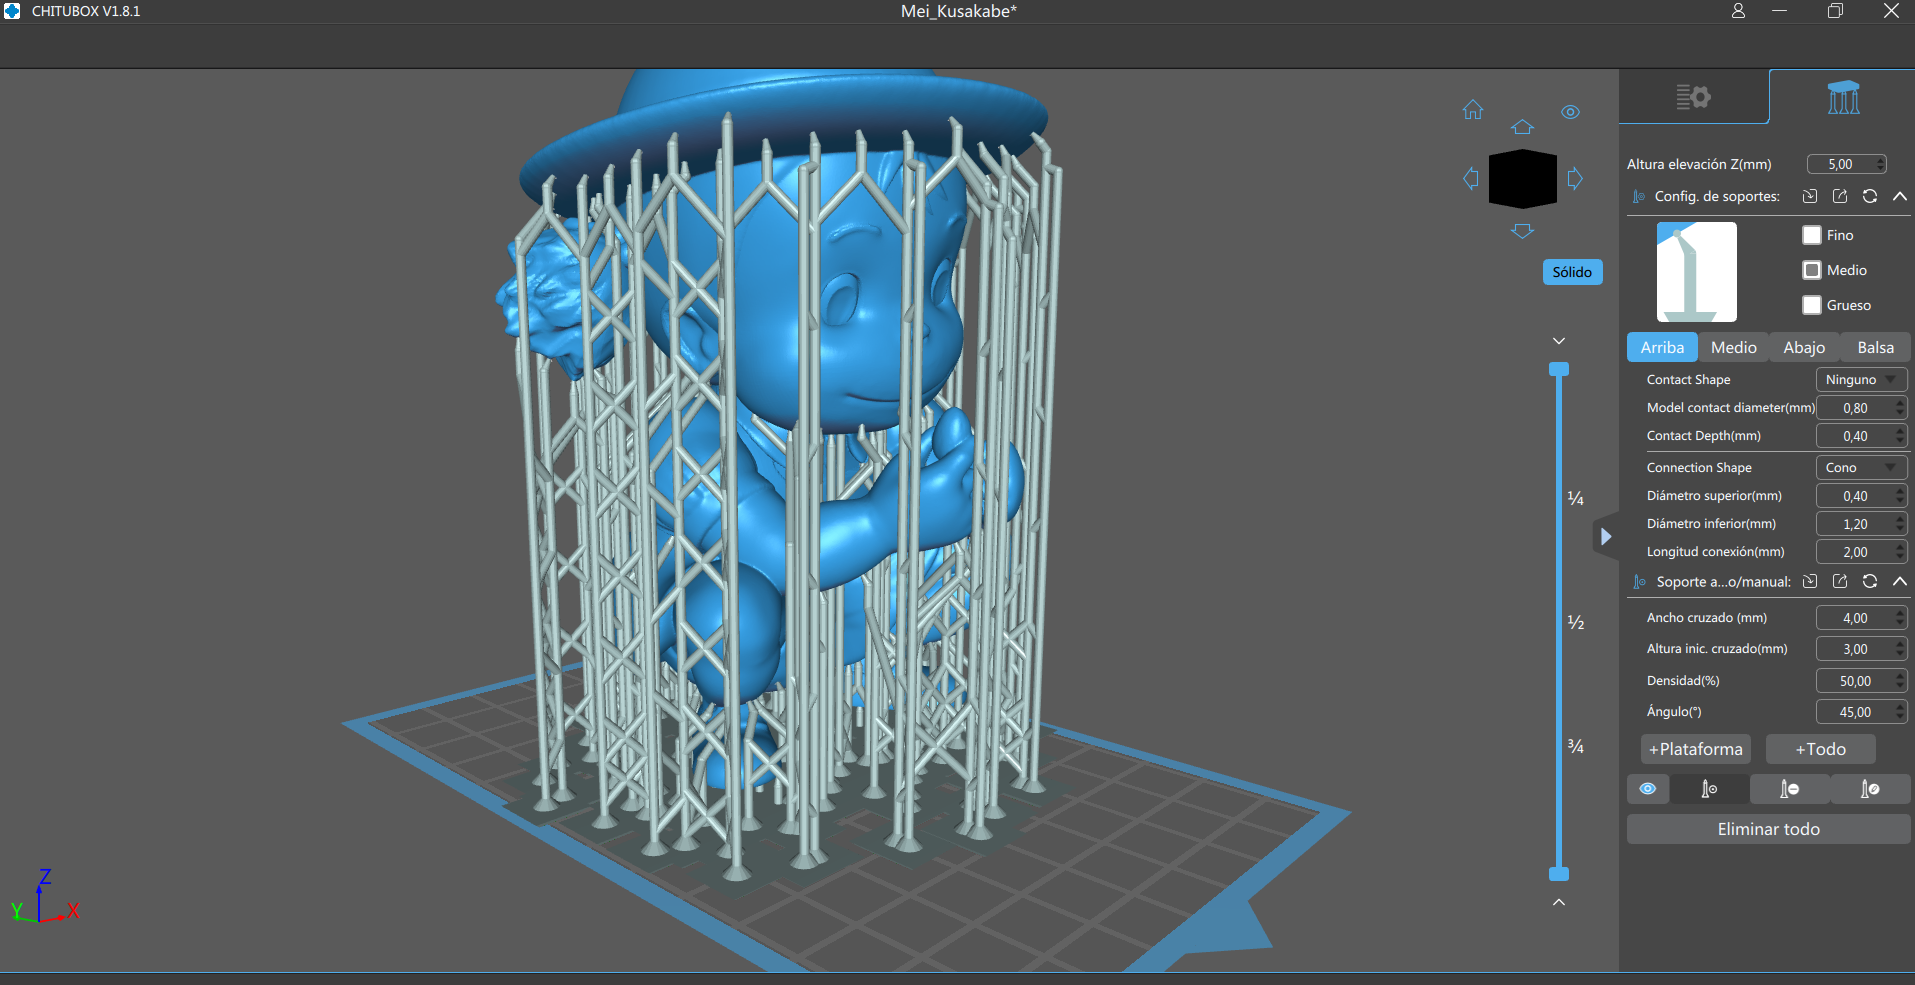Viewport: 1915px width, 985px height.
Task: Rotate view down with the bottom arrow
Action: click(x=1522, y=231)
